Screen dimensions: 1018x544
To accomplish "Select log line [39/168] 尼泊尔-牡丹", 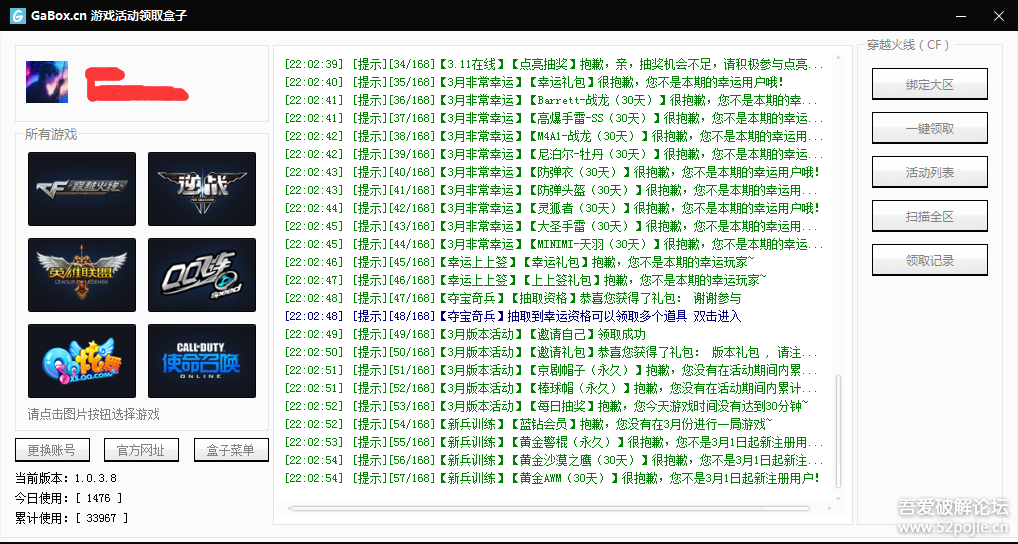I will [554, 155].
